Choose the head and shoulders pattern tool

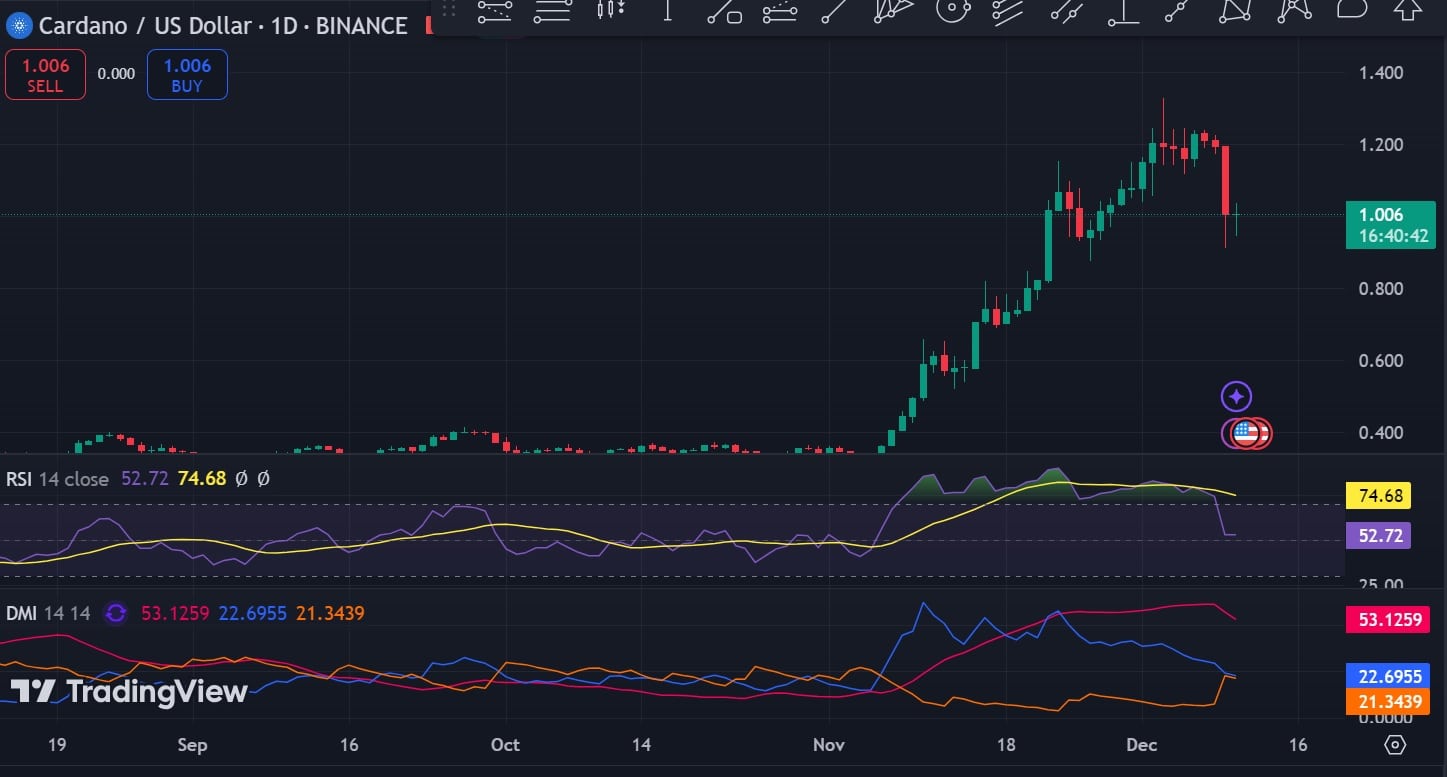1295,11
